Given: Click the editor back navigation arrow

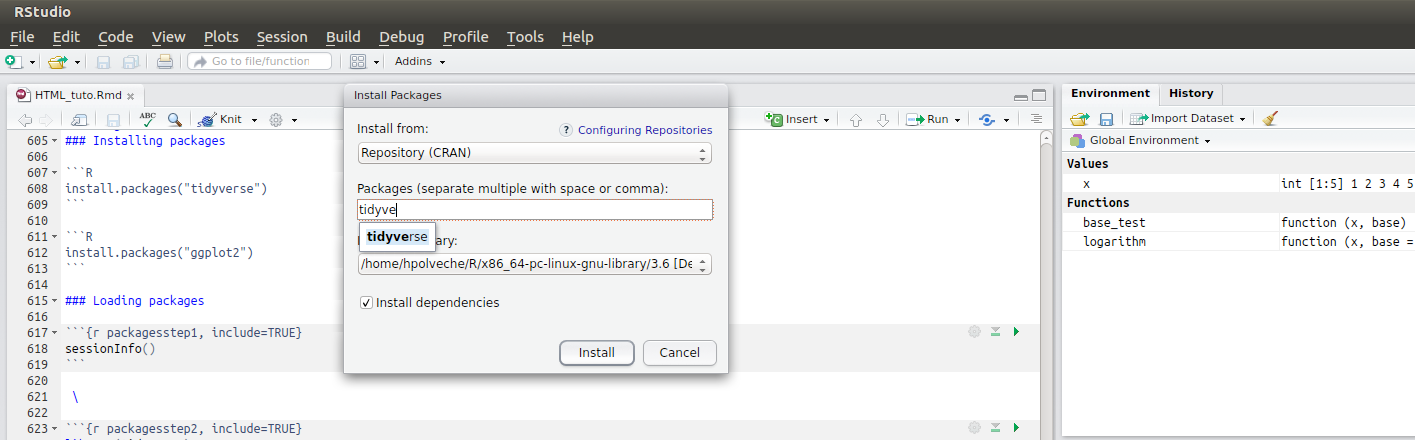Looking at the screenshot, I should point(25,120).
